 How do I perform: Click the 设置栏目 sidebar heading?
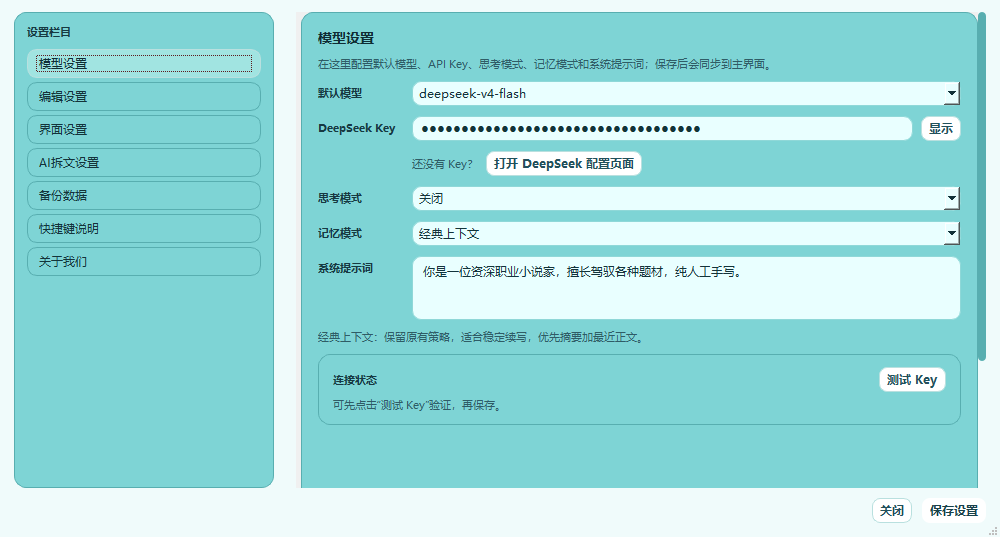48,32
